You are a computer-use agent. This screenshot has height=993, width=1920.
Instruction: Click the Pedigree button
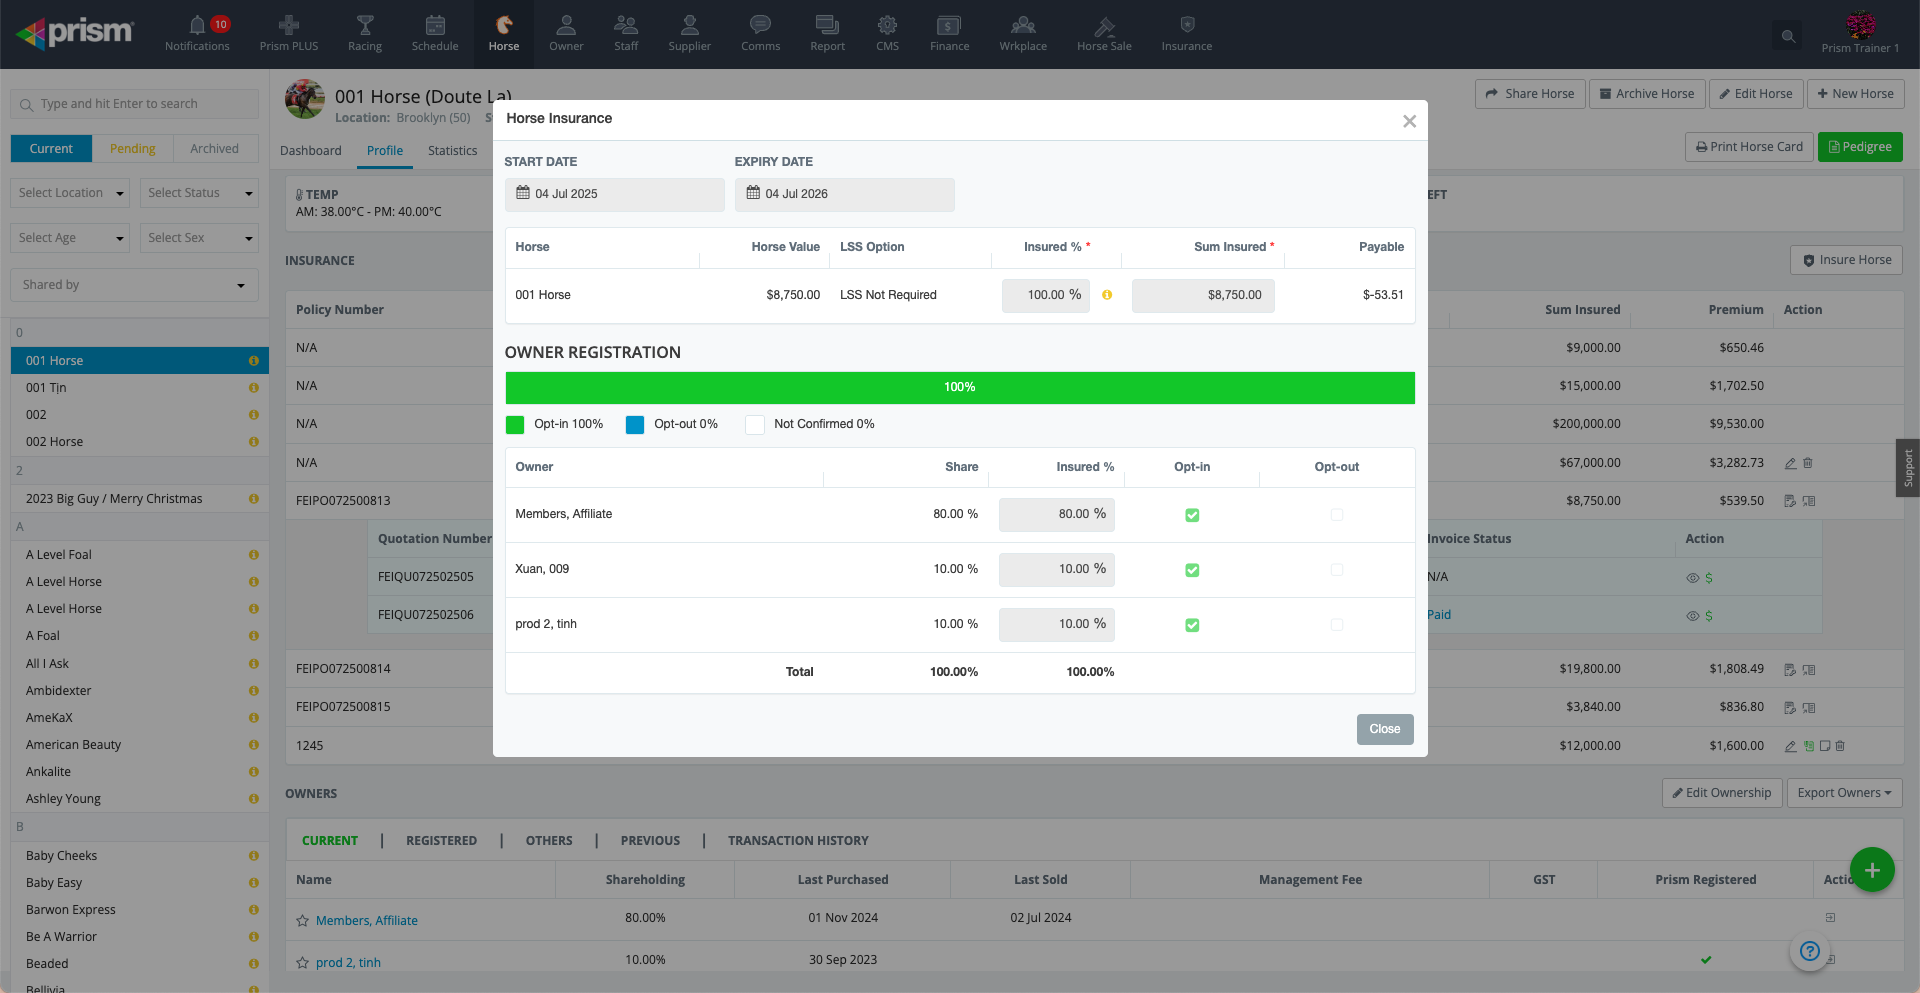pos(1860,147)
